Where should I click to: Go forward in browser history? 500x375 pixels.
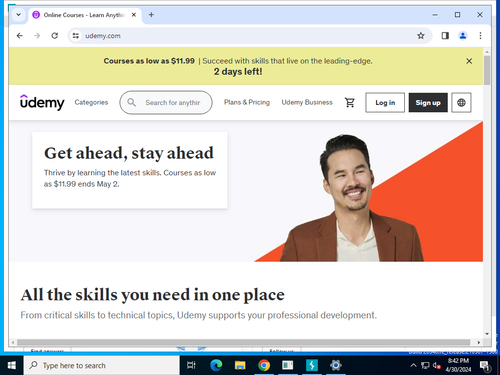(x=37, y=36)
